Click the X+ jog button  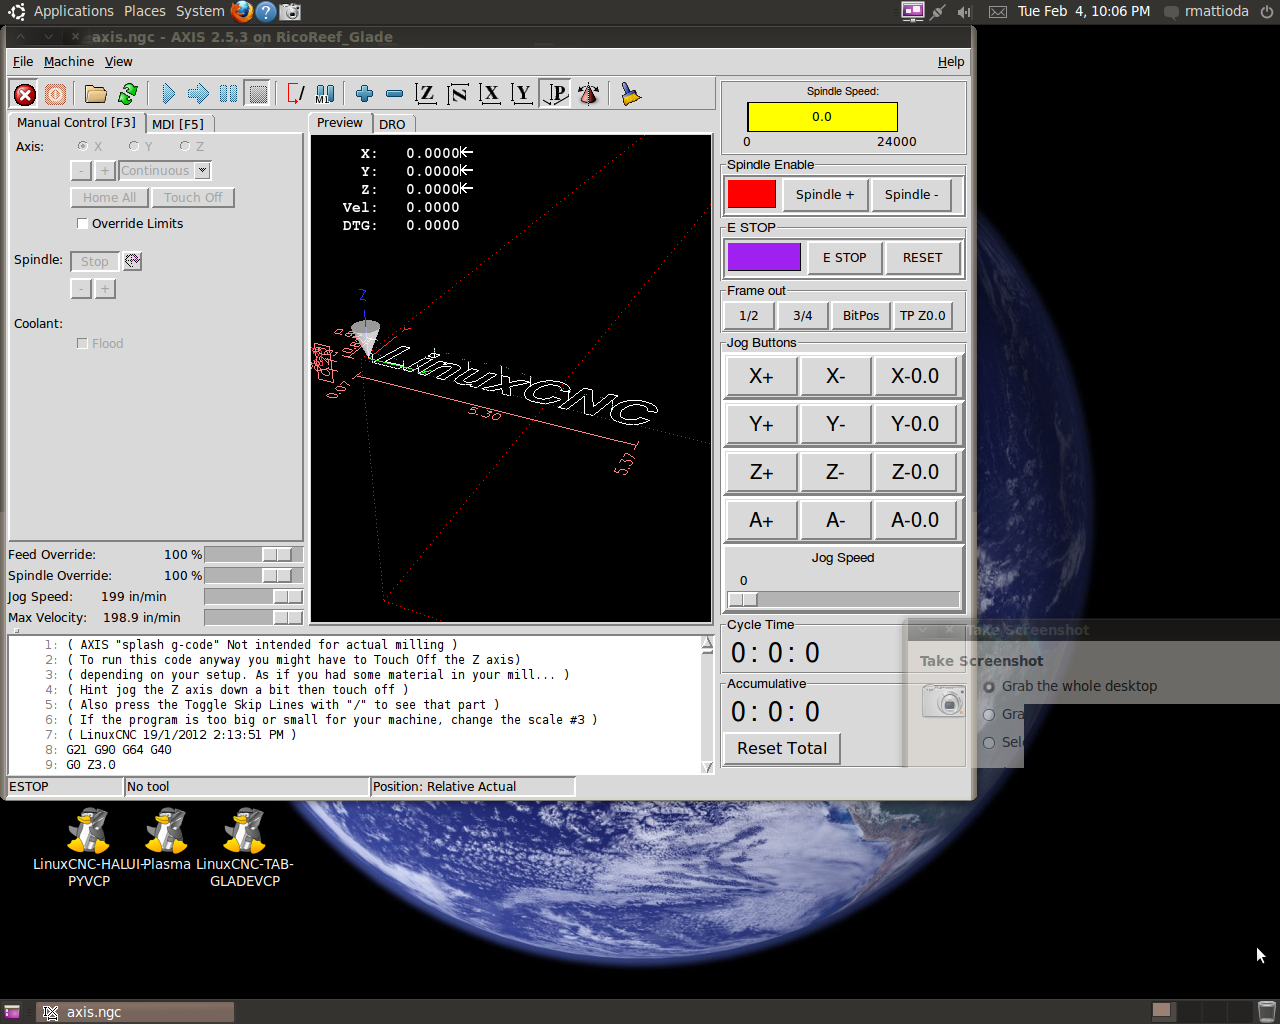761,376
